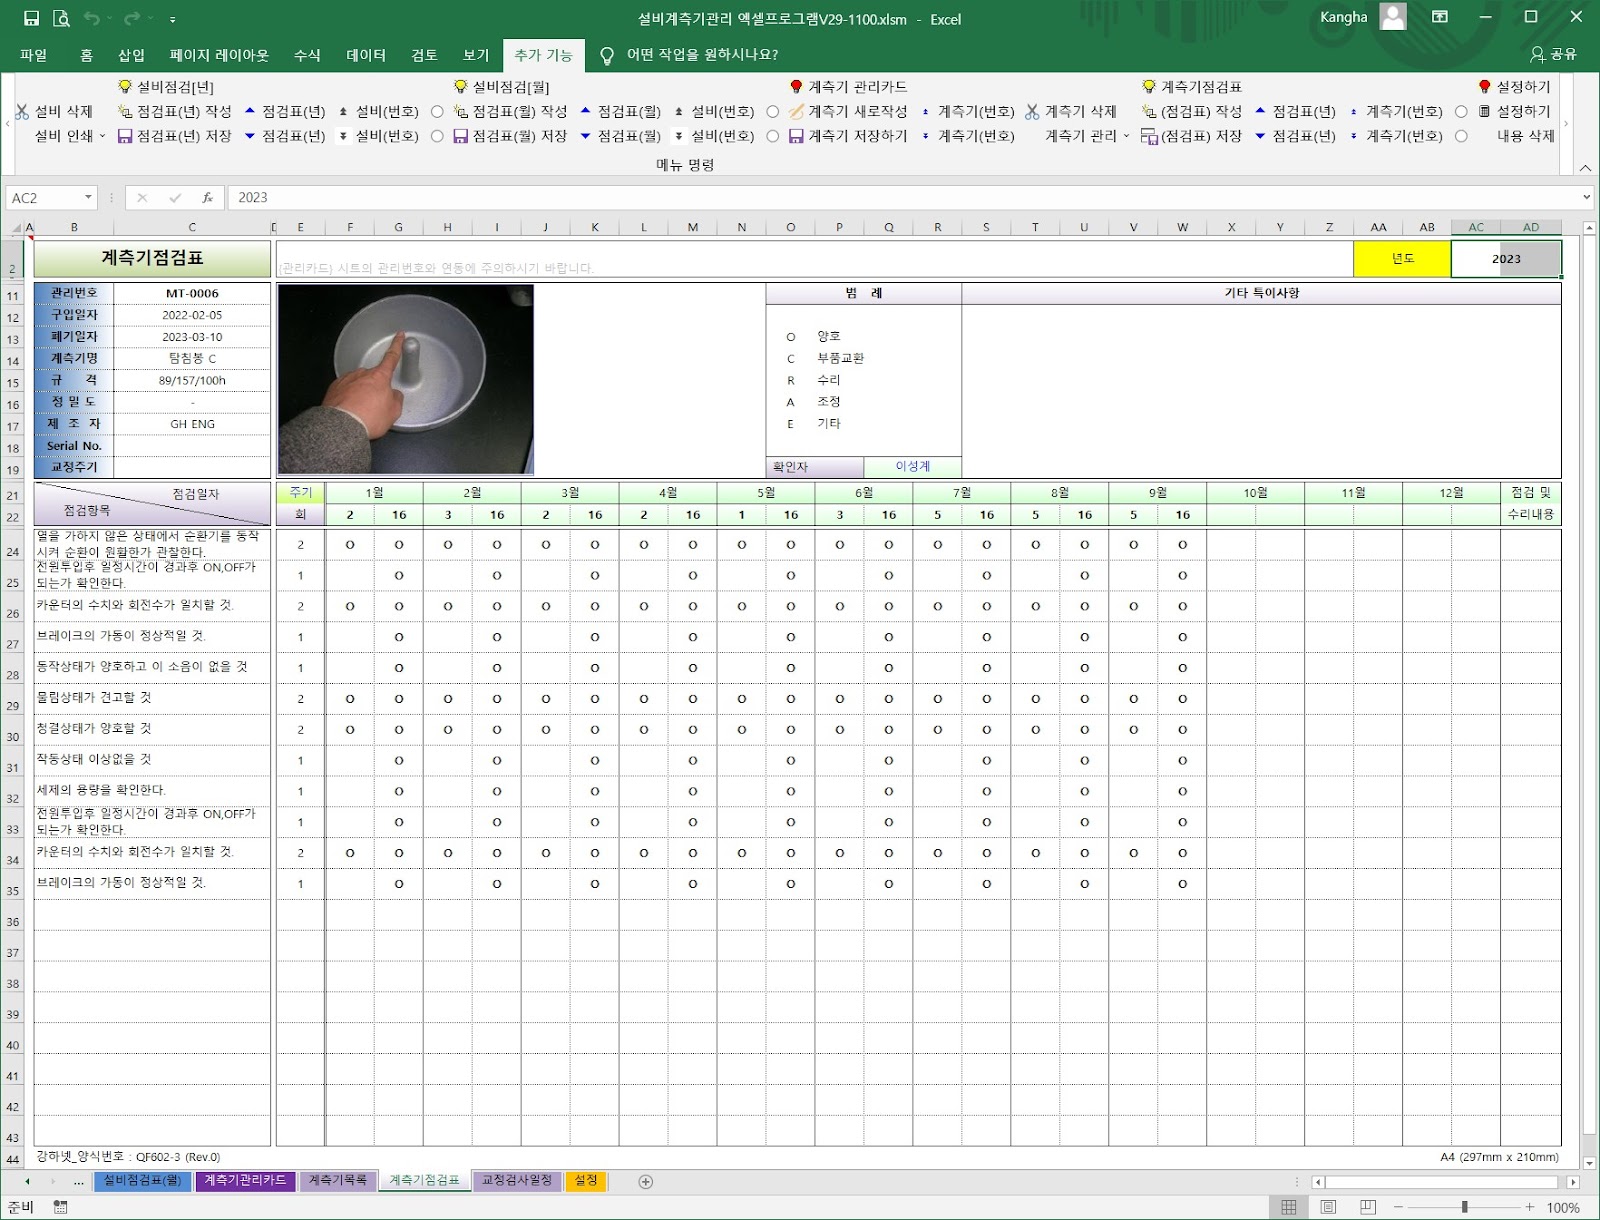Click the Print Preview icon in the quick access toolbar
1600x1220 pixels.
61,18
